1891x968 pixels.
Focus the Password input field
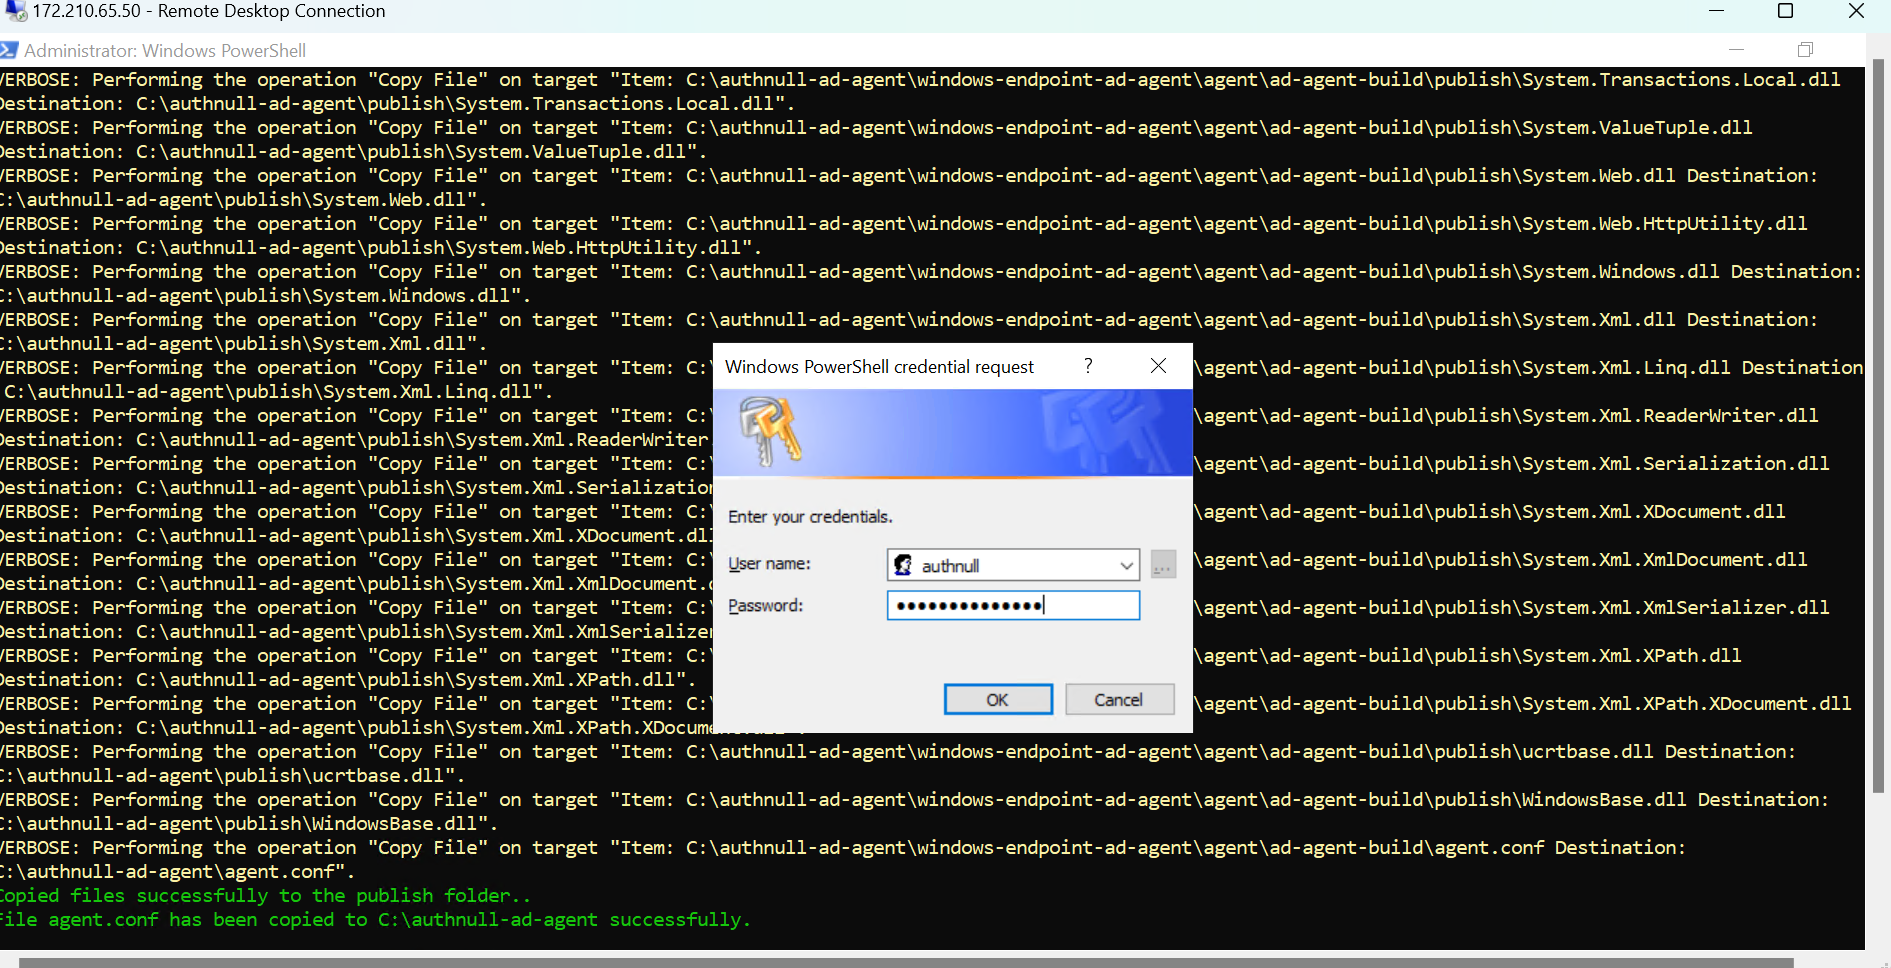1012,605
